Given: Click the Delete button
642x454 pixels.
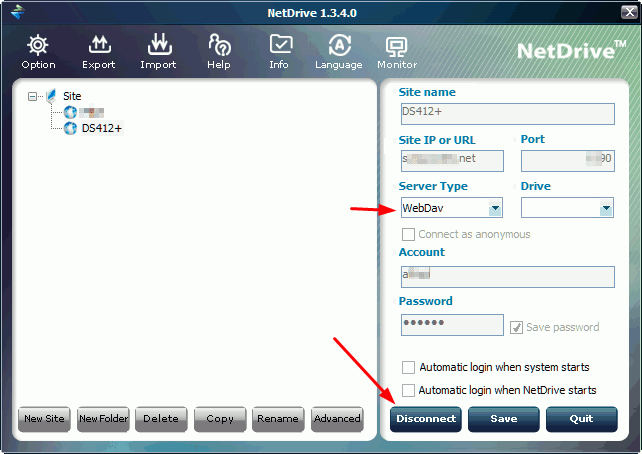Looking at the screenshot, I should (161, 419).
